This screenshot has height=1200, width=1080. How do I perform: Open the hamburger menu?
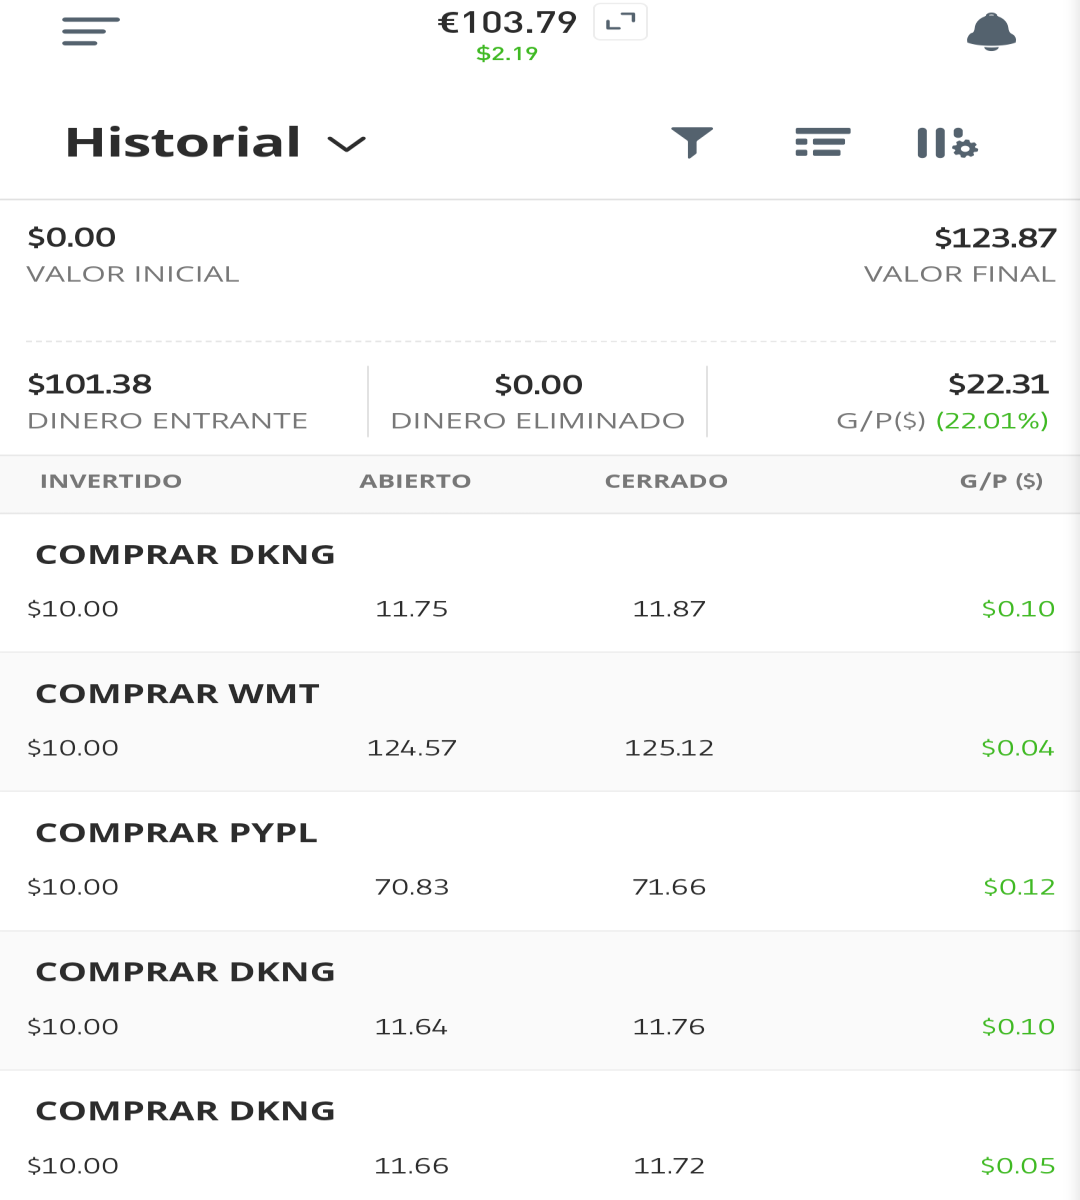(x=90, y=31)
